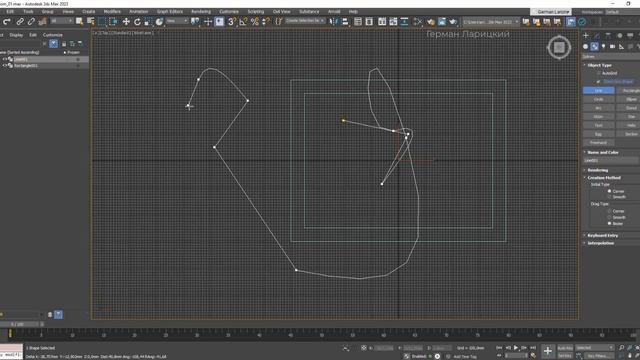Toggle Window/Crossing selection icon
This screenshot has height=360, width=640.
tap(113, 22)
